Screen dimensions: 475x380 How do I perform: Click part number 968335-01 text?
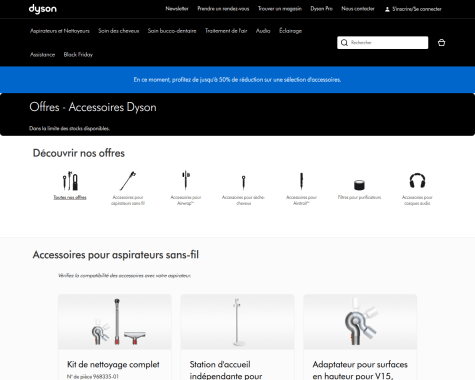[93, 377]
